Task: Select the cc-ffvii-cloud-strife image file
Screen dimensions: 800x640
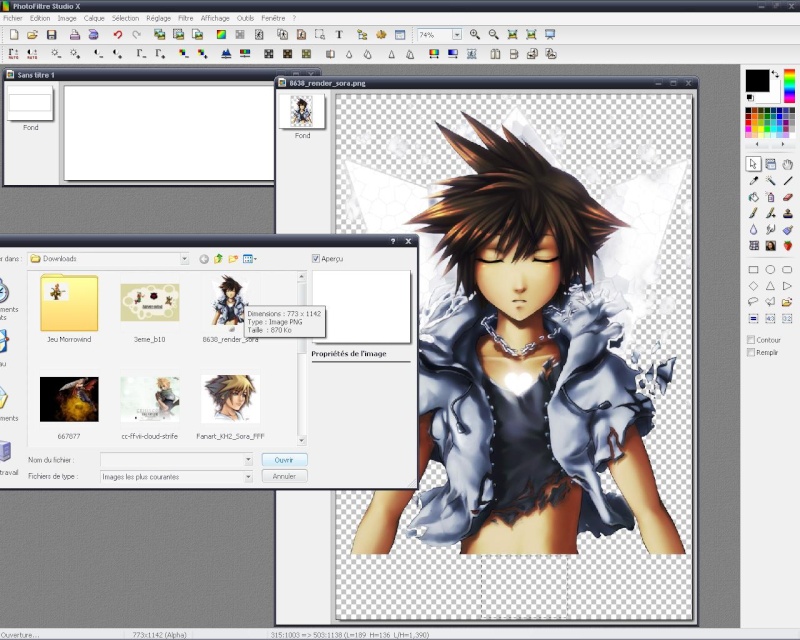Action: pyautogui.click(x=149, y=407)
